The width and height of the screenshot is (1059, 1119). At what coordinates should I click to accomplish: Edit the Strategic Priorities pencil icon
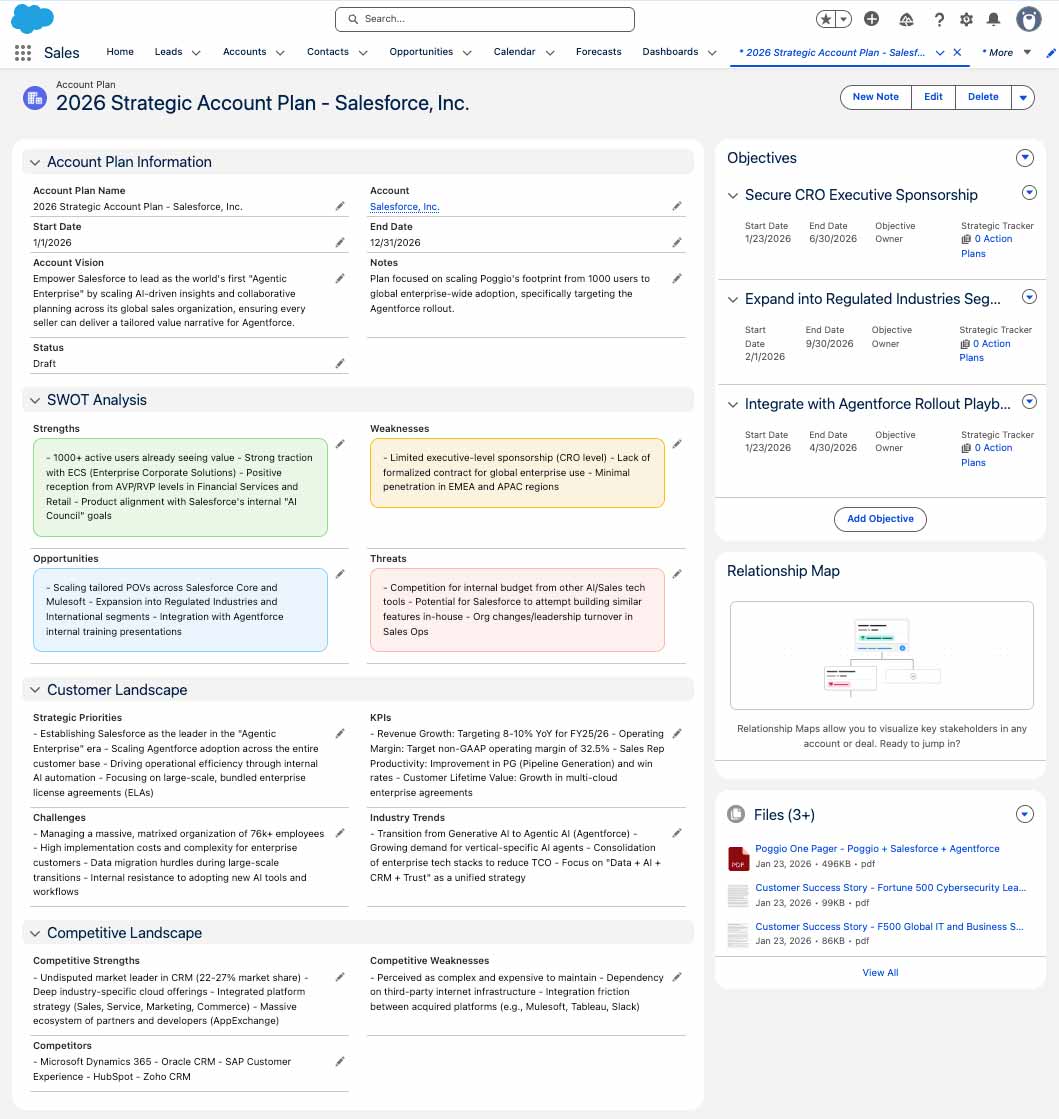click(340, 734)
